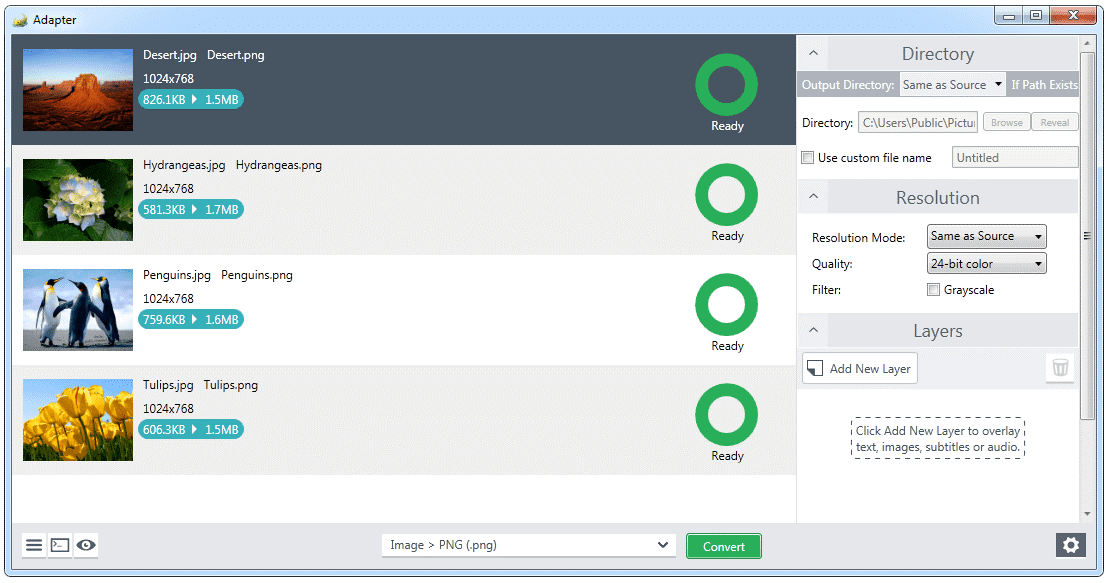Collapse the Directory panel

click(x=813, y=53)
